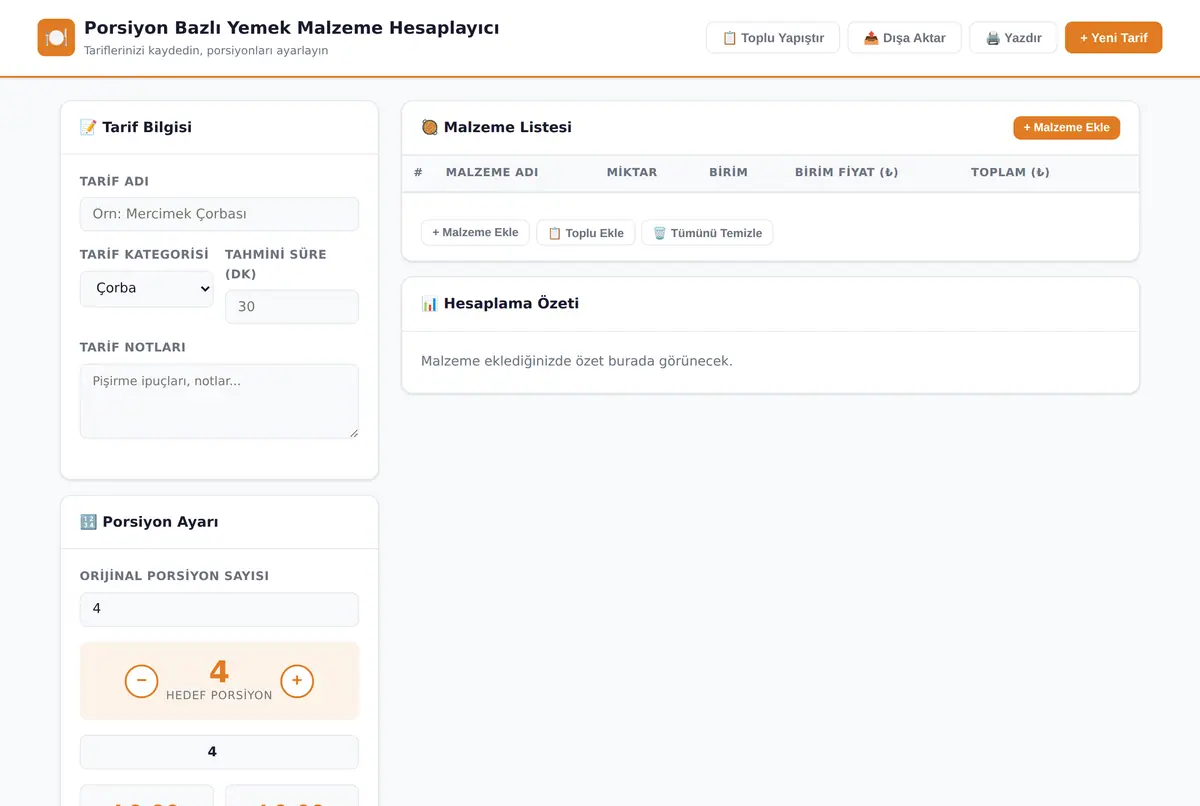Click the white Malzeme Ekle button below table
The height and width of the screenshot is (806, 1200).
tap(475, 233)
